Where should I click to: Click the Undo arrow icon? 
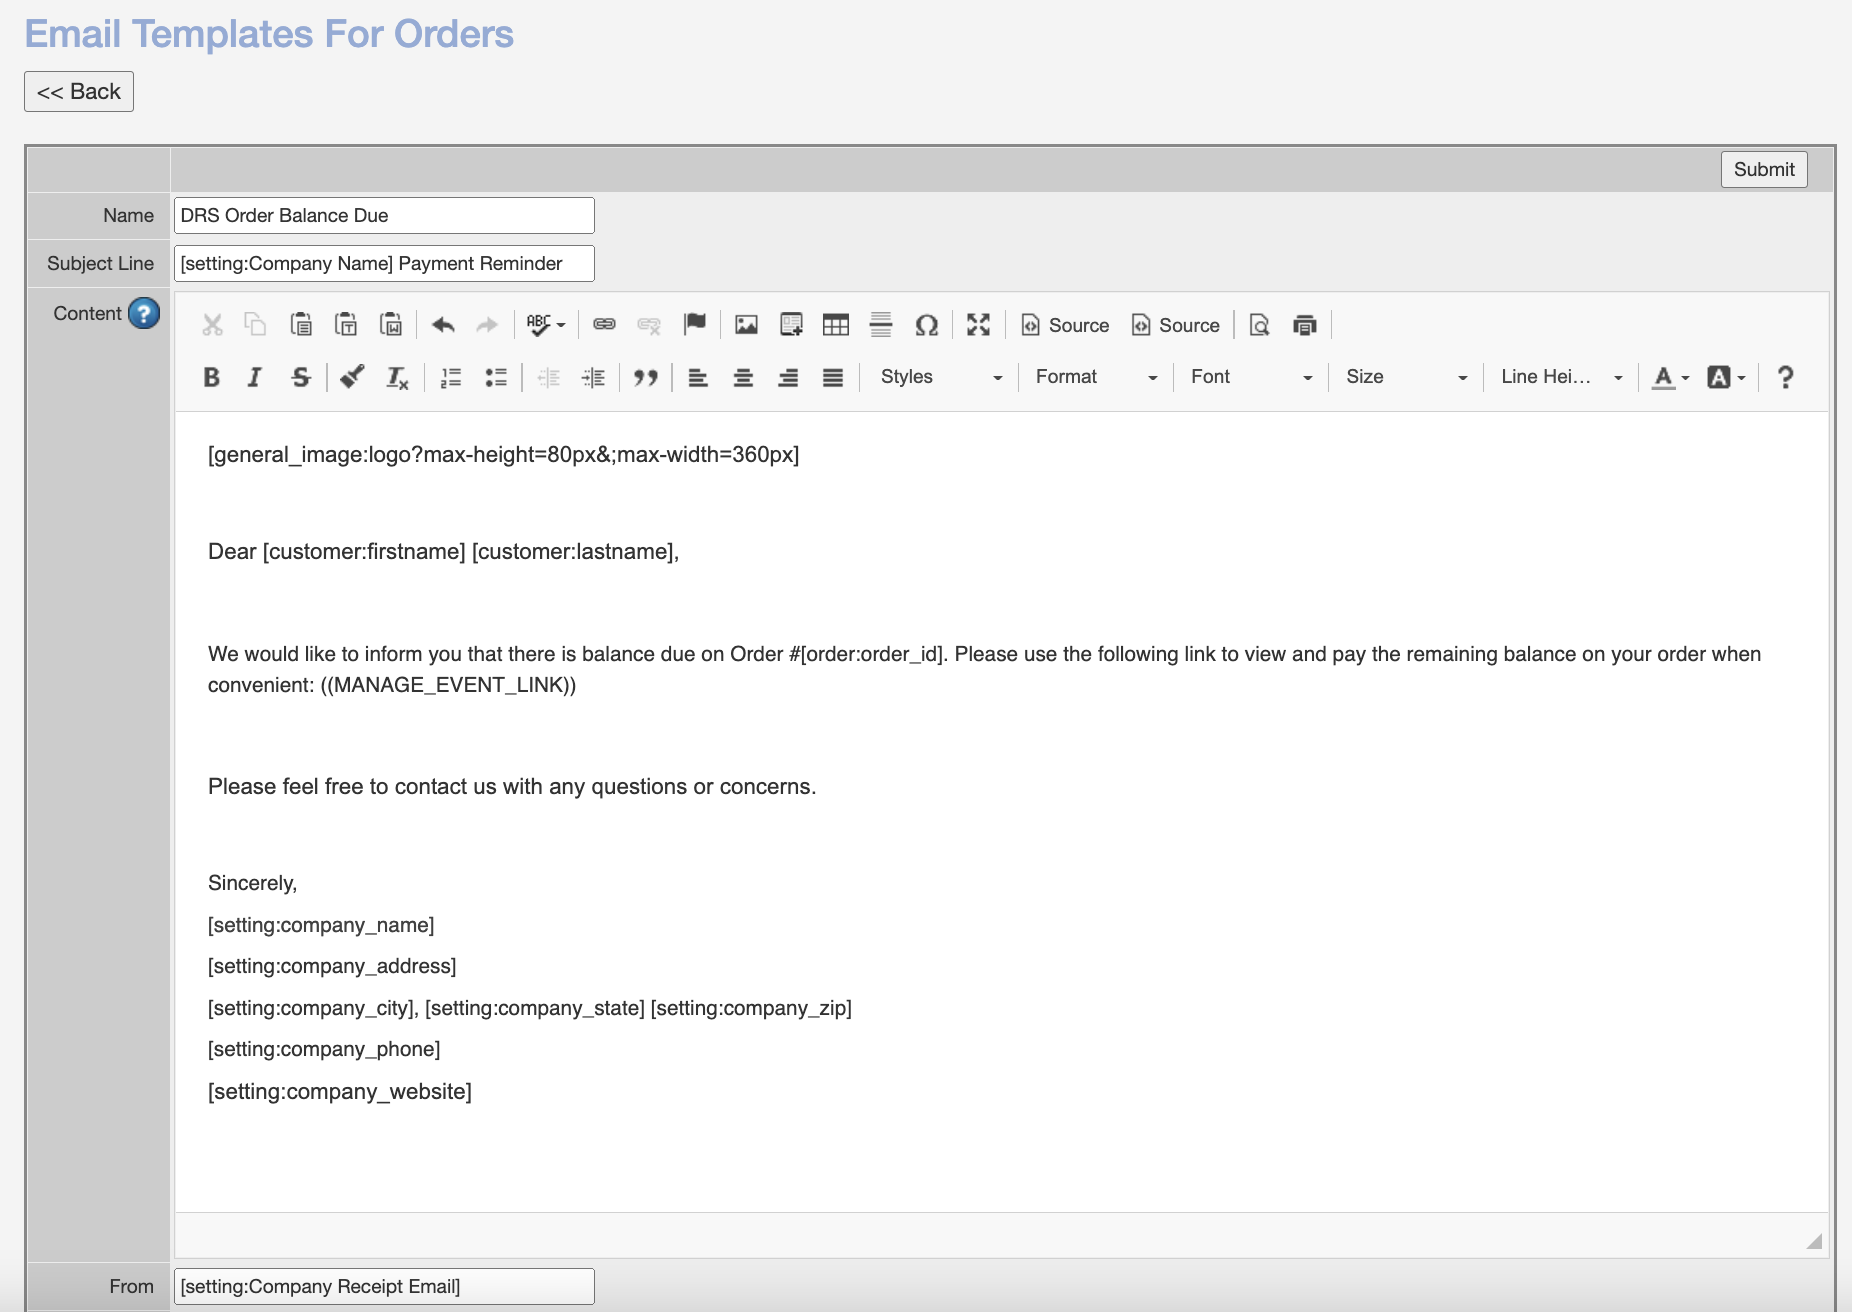pyautogui.click(x=443, y=325)
